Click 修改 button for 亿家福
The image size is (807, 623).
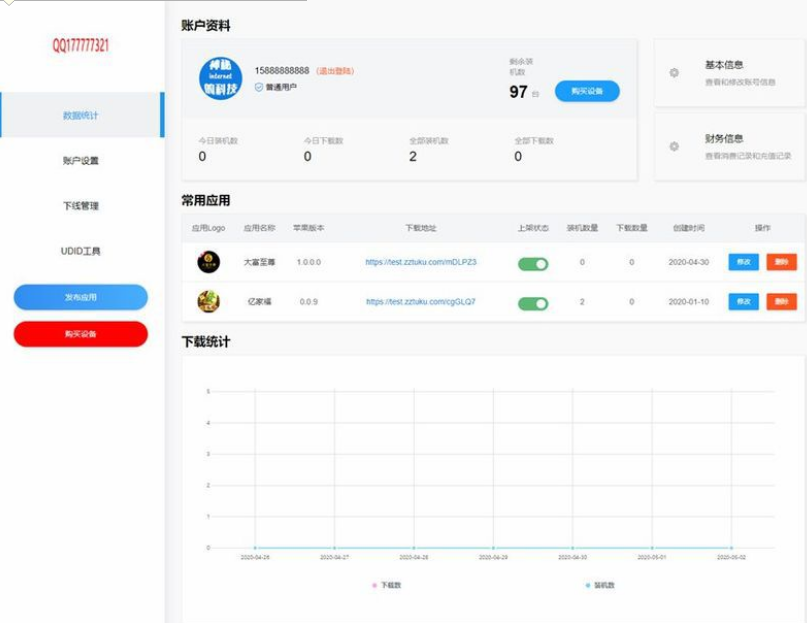743,301
